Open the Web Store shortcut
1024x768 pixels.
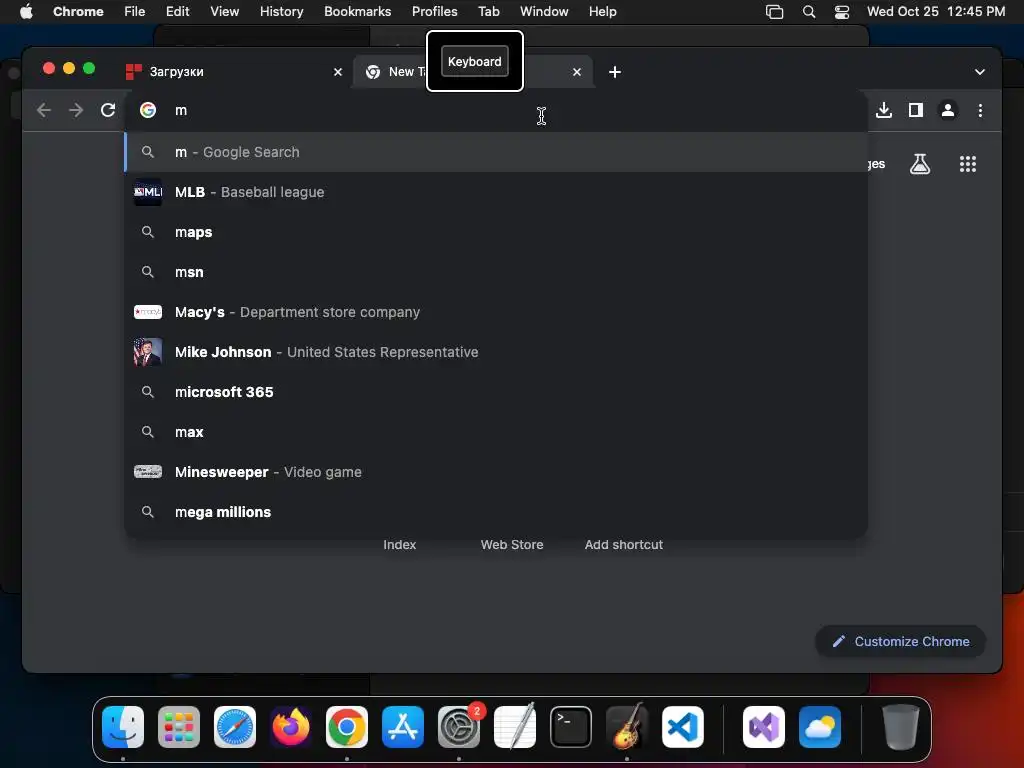pyautogui.click(x=512, y=545)
